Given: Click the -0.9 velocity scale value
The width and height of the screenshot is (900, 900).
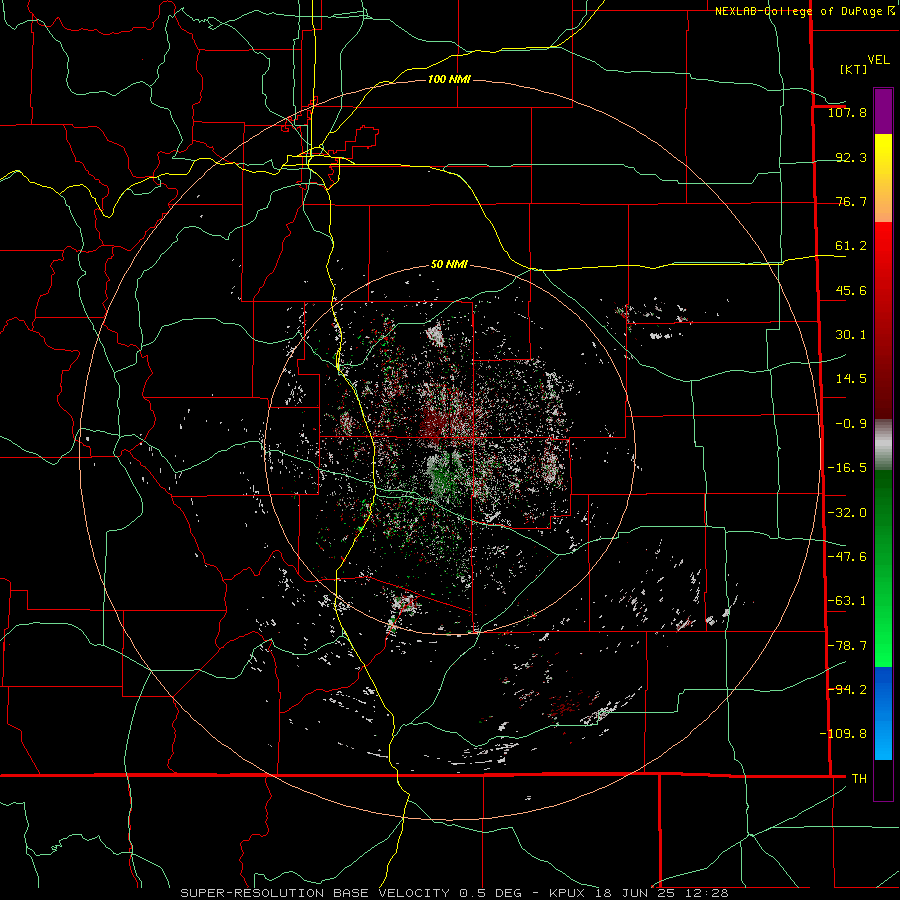Looking at the screenshot, I should [851, 424].
